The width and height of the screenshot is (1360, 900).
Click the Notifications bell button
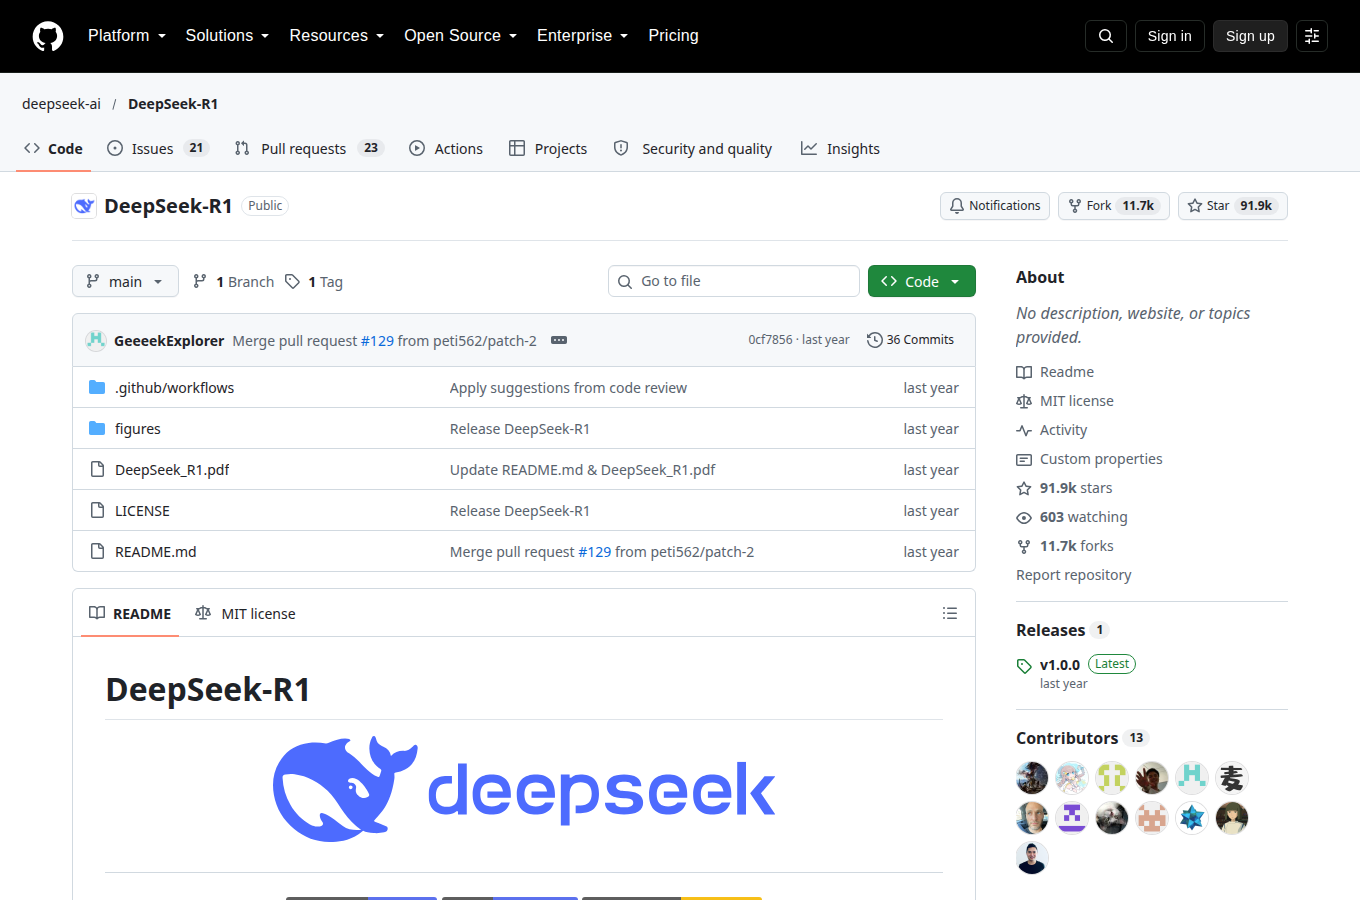click(995, 206)
